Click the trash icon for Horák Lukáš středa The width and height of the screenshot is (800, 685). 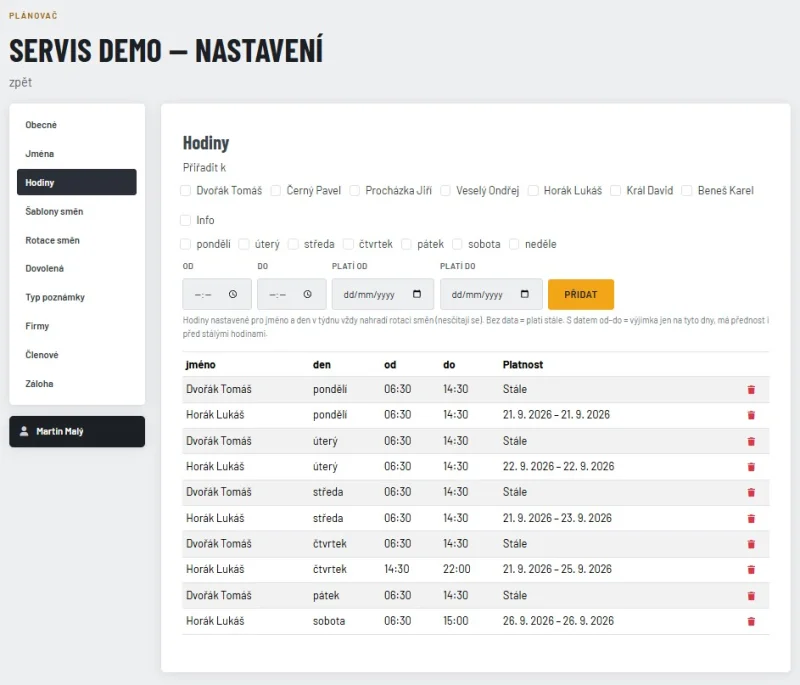(x=751, y=518)
